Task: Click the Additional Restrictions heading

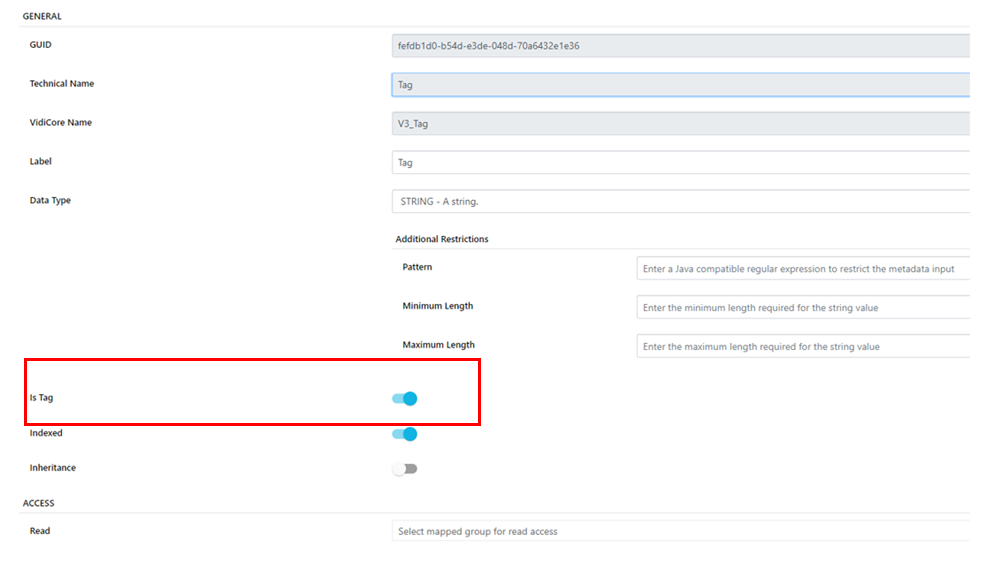Action: tap(441, 240)
